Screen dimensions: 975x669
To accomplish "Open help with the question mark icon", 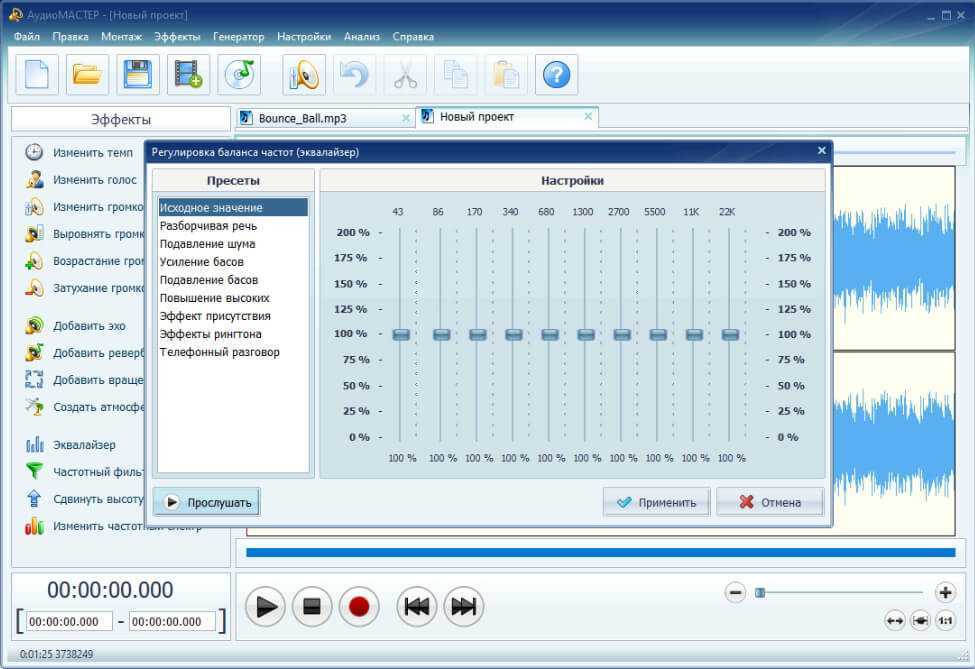I will 556,75.
